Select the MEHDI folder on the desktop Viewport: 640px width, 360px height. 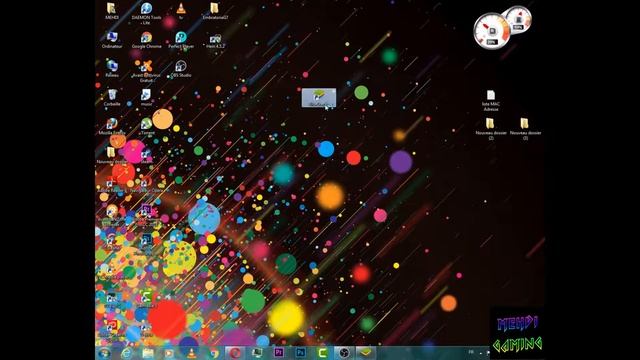pos(111,11)
